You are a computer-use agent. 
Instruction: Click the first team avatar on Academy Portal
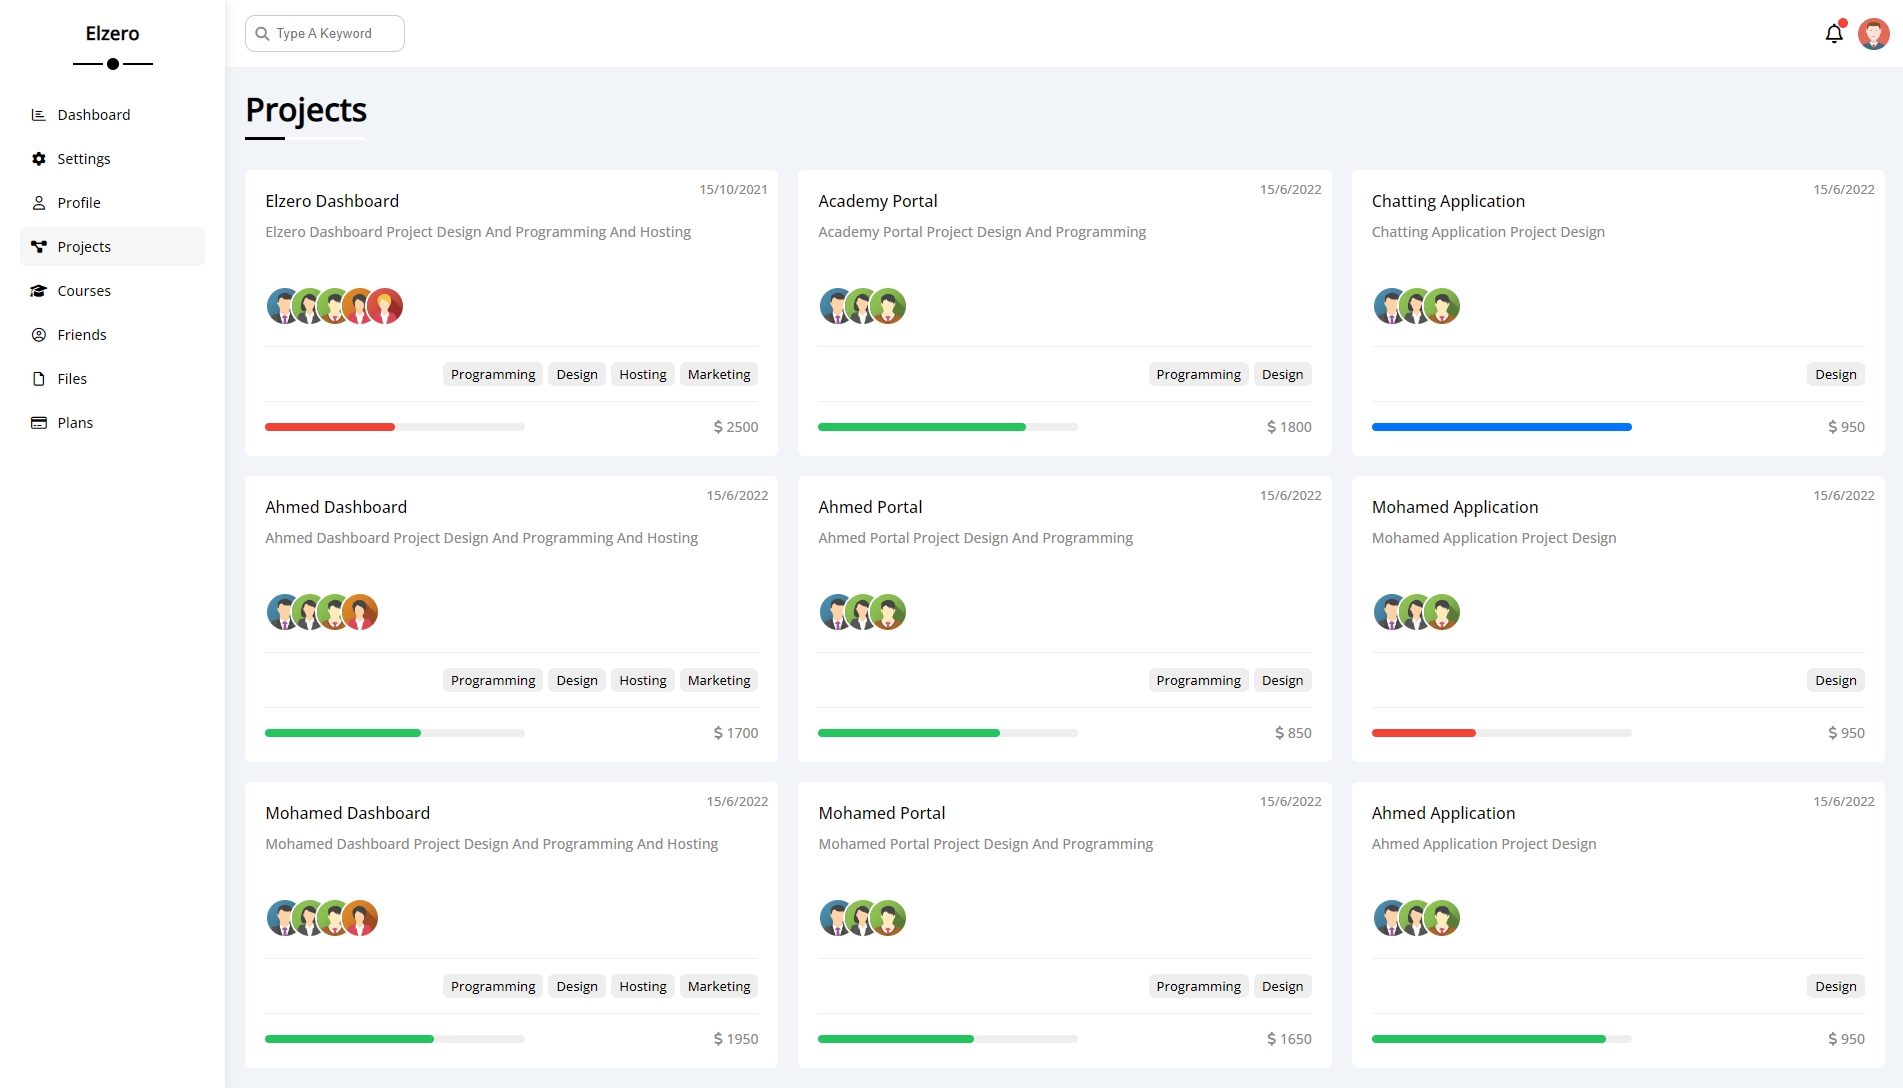click(836, 306)
